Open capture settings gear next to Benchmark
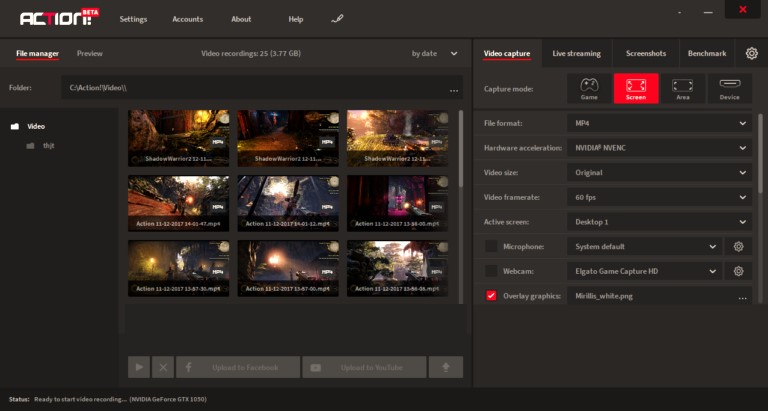 coord(751,53)
